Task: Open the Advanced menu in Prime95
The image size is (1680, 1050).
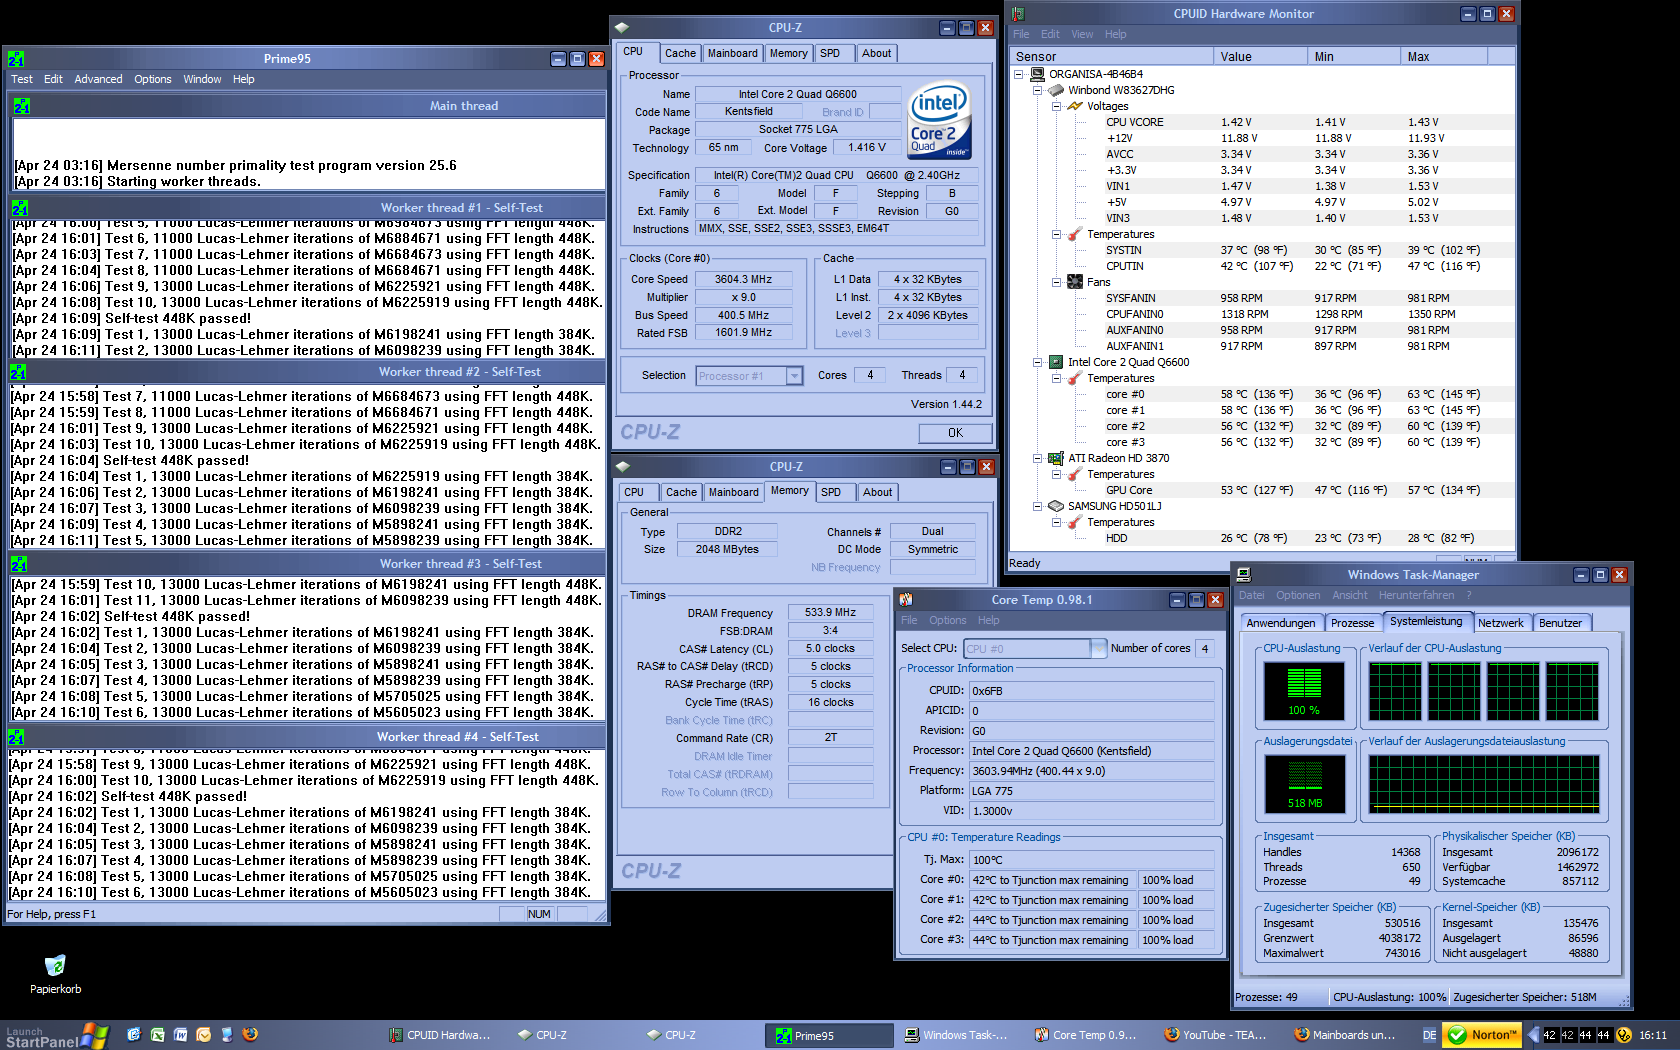Action: [x=98, y=79]
